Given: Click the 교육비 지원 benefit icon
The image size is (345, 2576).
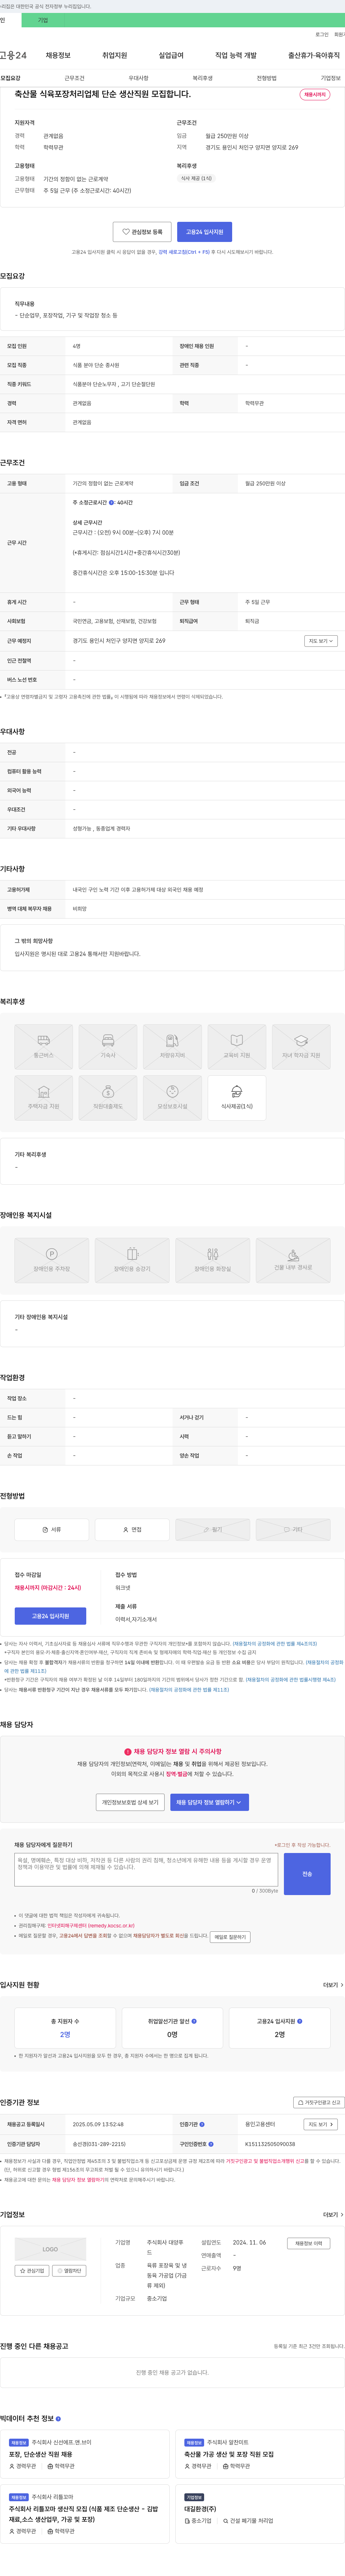Looking at the screenshot, I should pyautogui.click(x=237, y=1047).
